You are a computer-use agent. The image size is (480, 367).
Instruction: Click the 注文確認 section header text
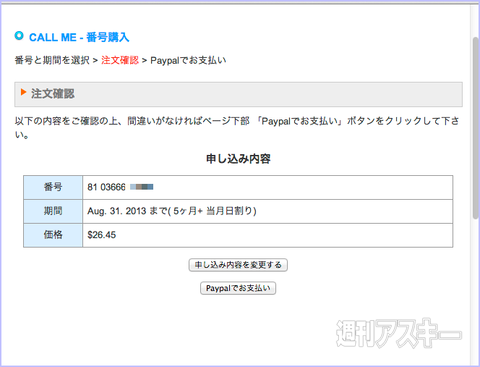[53, 94]
